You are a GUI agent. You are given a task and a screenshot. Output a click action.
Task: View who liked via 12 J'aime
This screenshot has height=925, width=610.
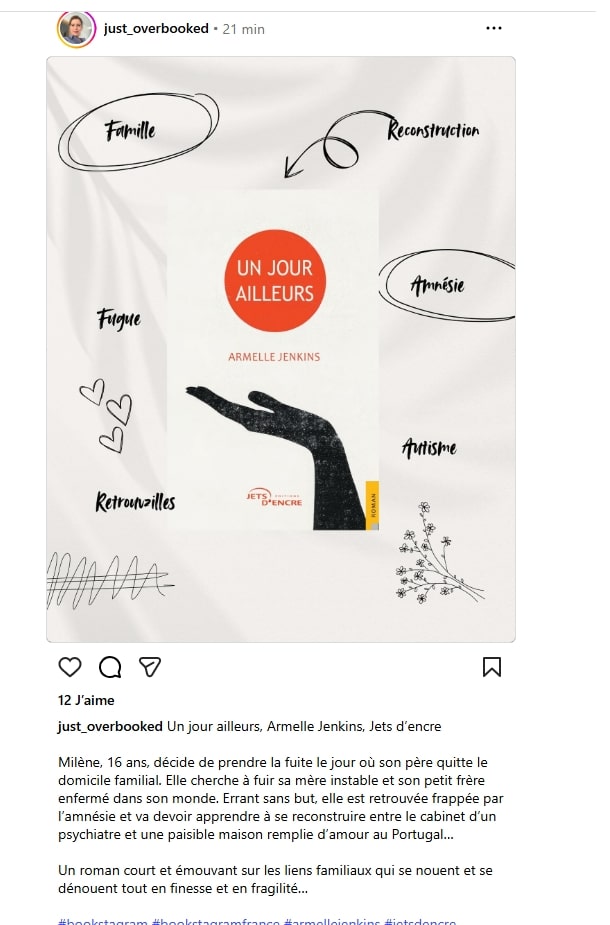click(x=86, y=700)
